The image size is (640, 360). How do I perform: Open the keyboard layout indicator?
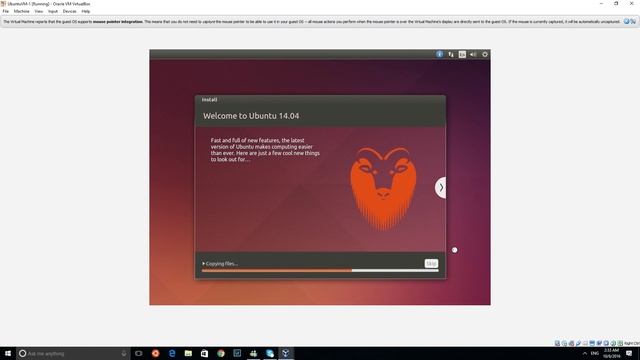pyautogui.click(x=462, y=54)
